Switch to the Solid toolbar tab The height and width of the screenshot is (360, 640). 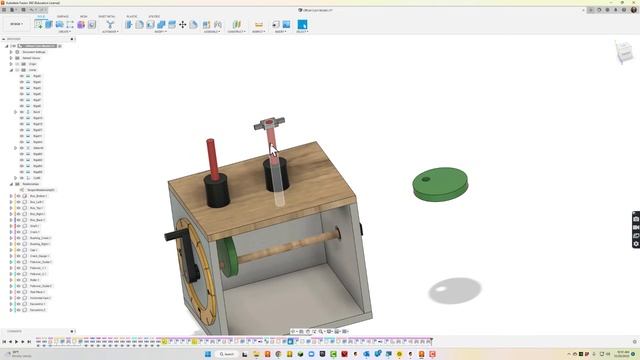point(41,17)
